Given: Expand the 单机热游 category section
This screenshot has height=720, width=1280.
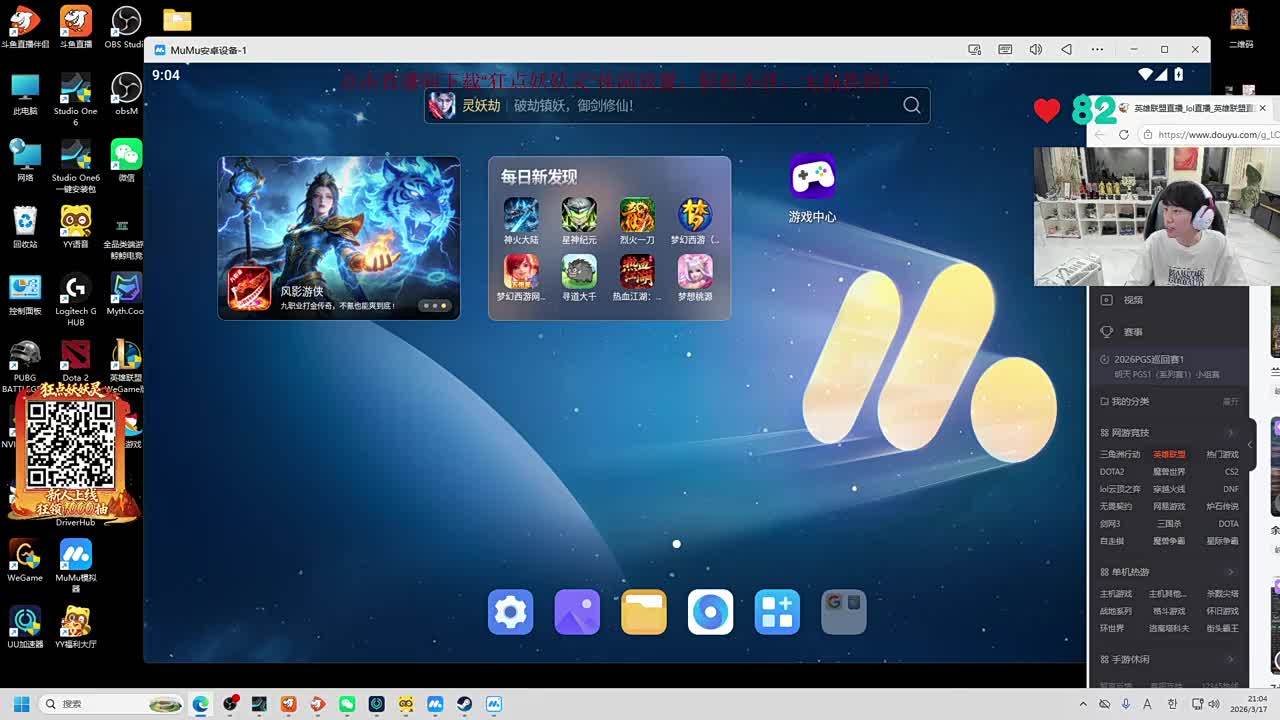Looking at the screenshot, I should coord(1231,572).
